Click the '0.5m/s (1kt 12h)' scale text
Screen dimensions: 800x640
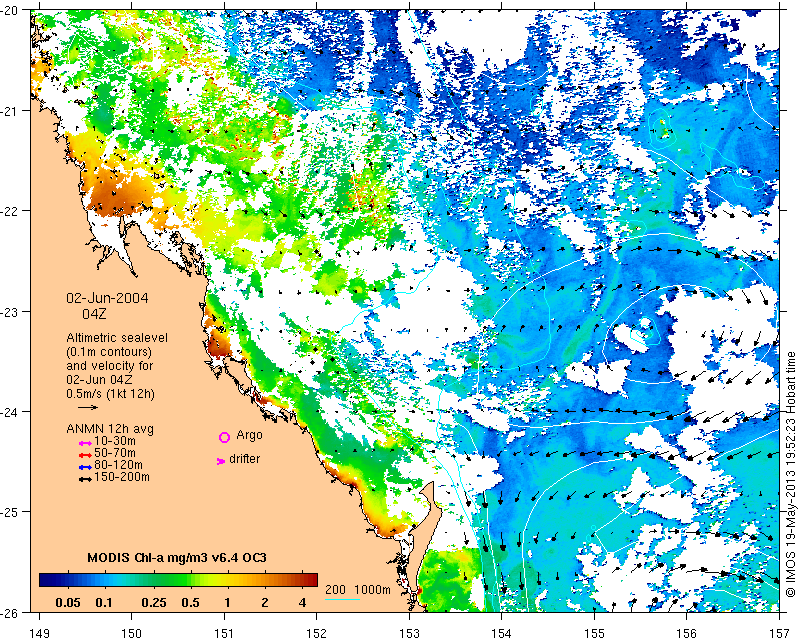tap(110, 393)
